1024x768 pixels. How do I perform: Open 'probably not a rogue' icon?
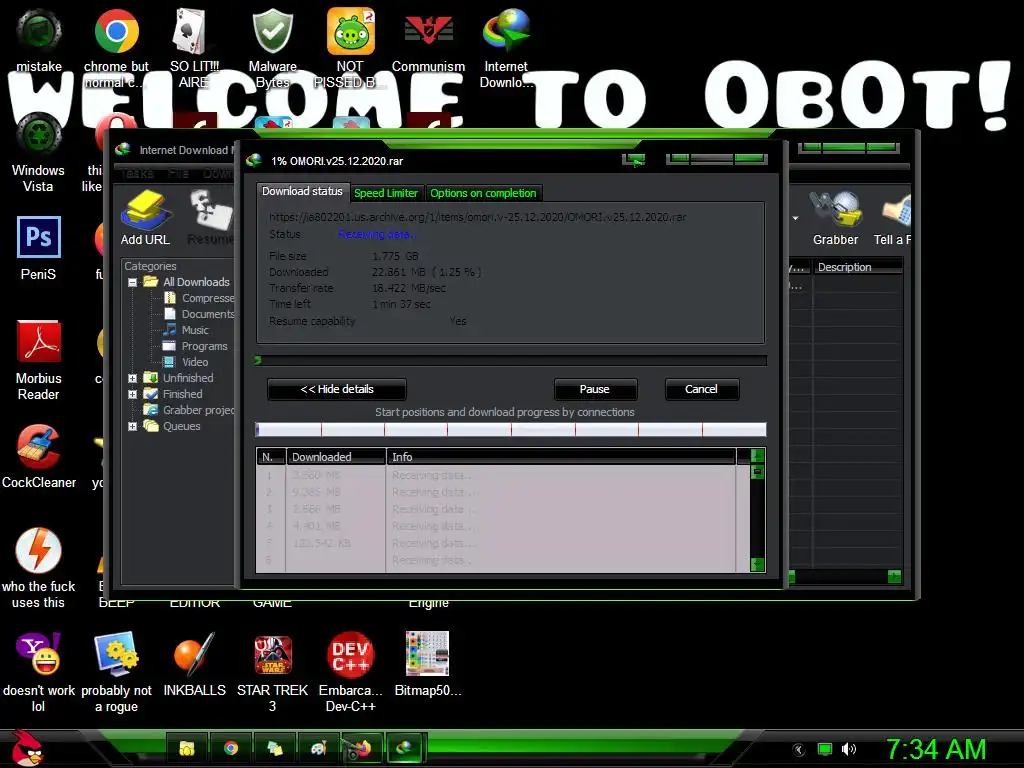pyautogui.click(x=116, y=672)
